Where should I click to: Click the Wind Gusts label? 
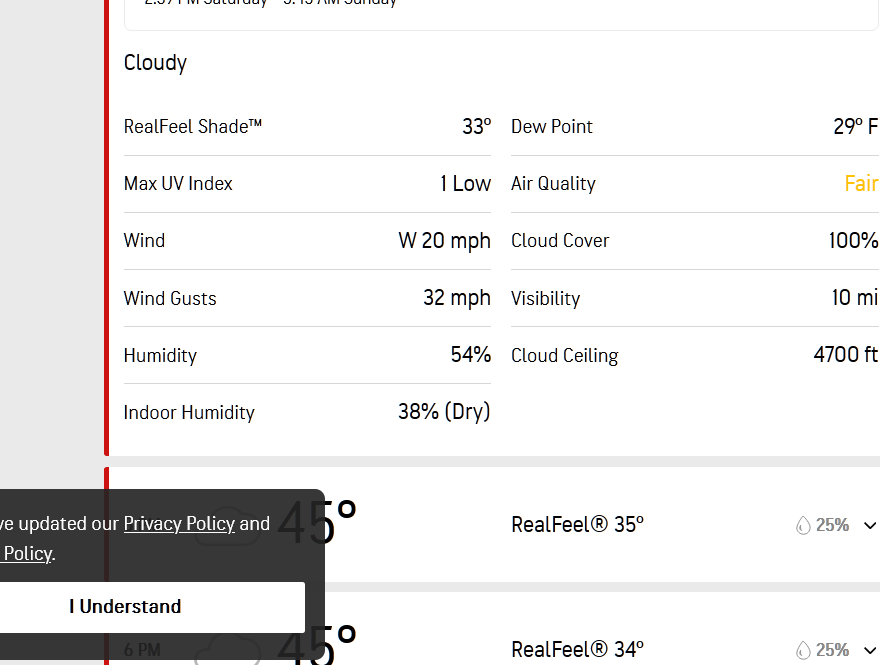pos(170,299)
